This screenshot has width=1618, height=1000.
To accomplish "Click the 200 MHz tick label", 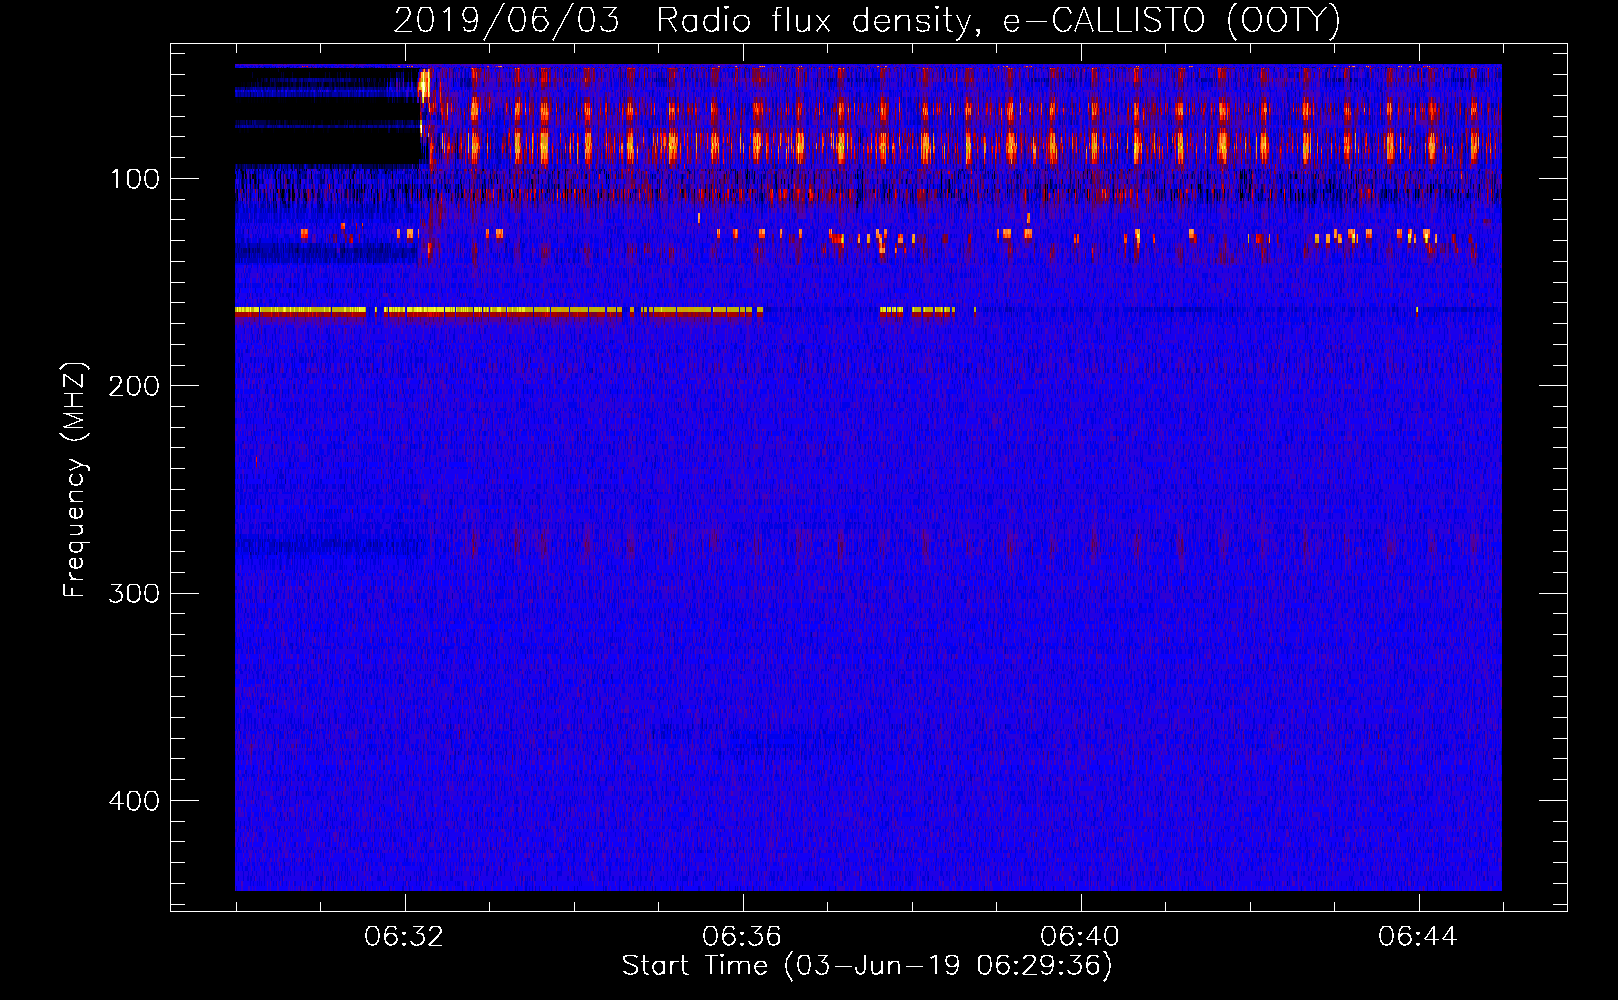I will pyautogui.click(x=134, y=386).
